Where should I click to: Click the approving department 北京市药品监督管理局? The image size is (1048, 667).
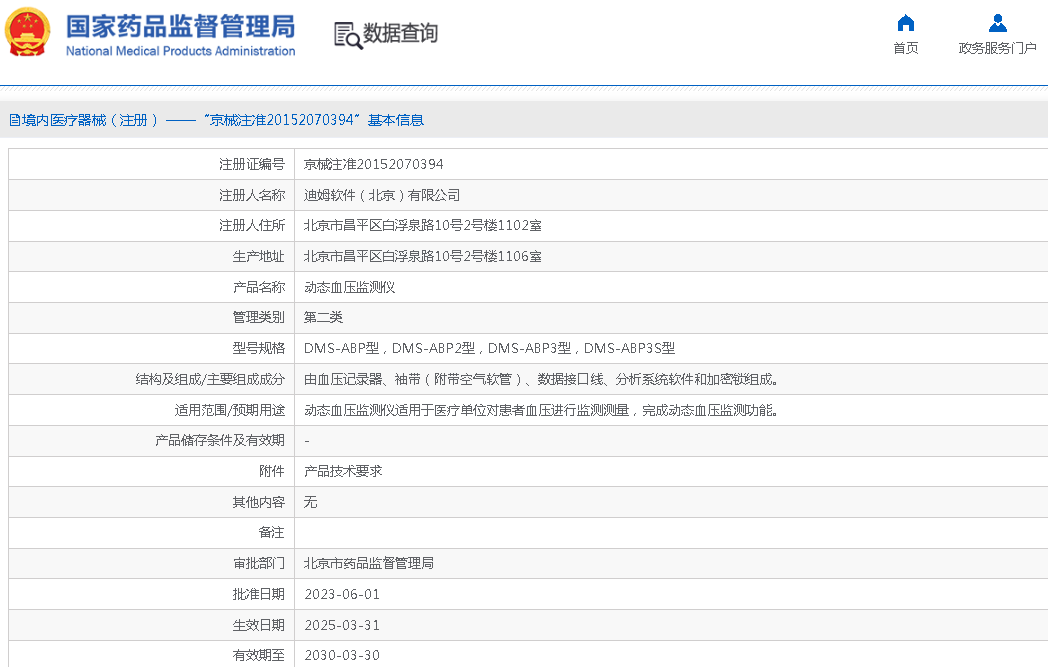[x=368, y=563]
